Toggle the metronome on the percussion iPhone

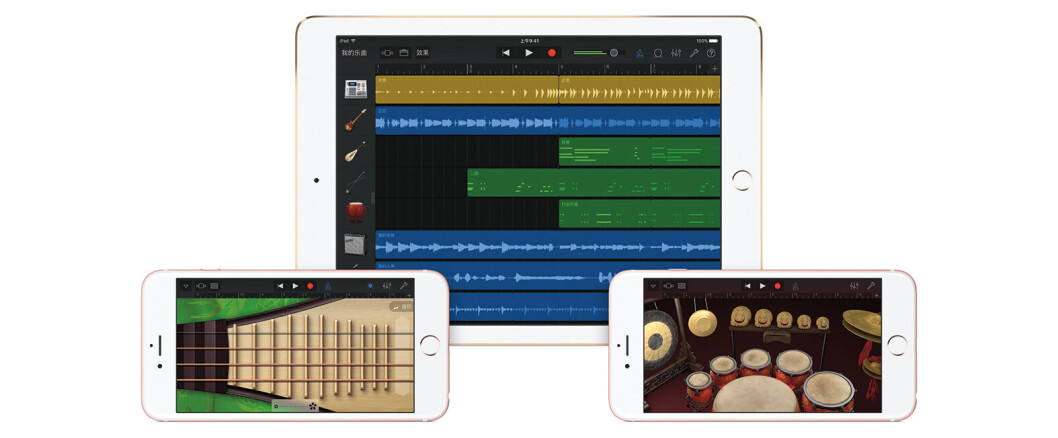tap(795, 286)
